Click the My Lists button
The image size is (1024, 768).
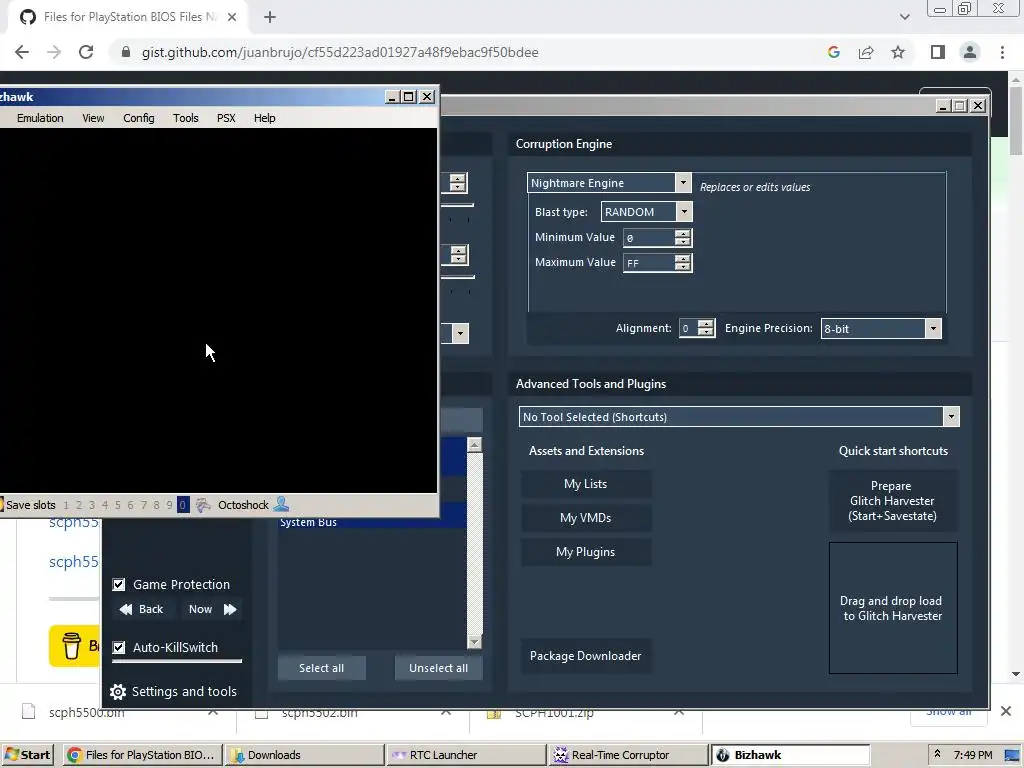click(586, 484)
